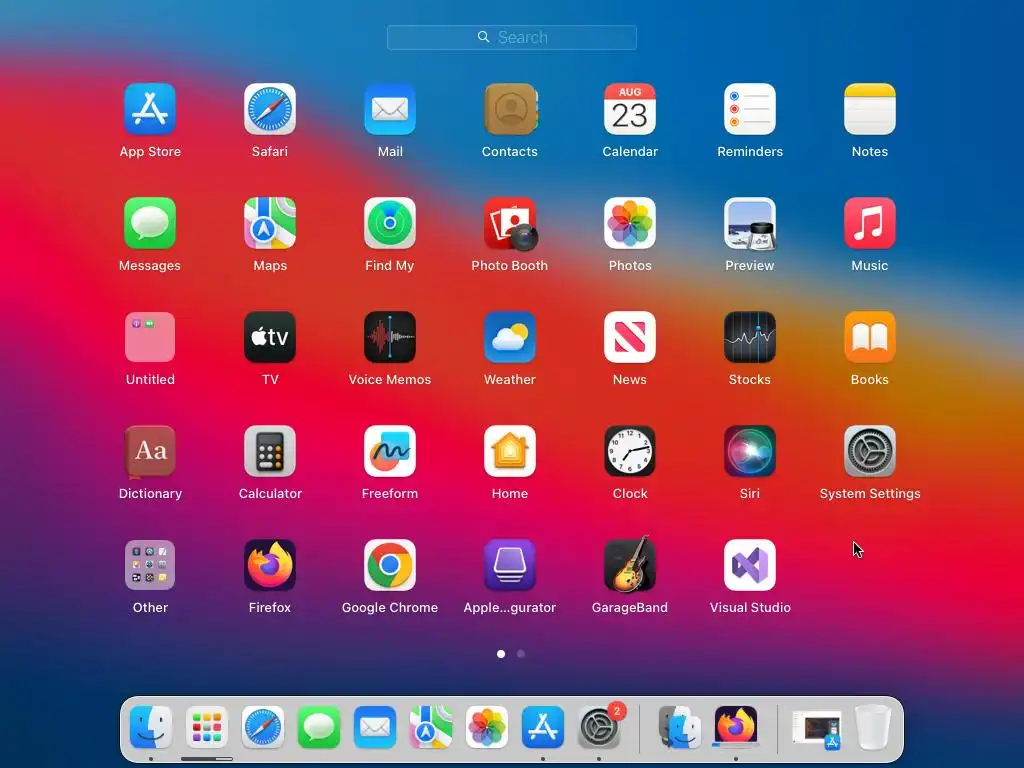
Task: Open System Settings with badge in Dock
Action: pyautogui.click(x=599, y=727)
